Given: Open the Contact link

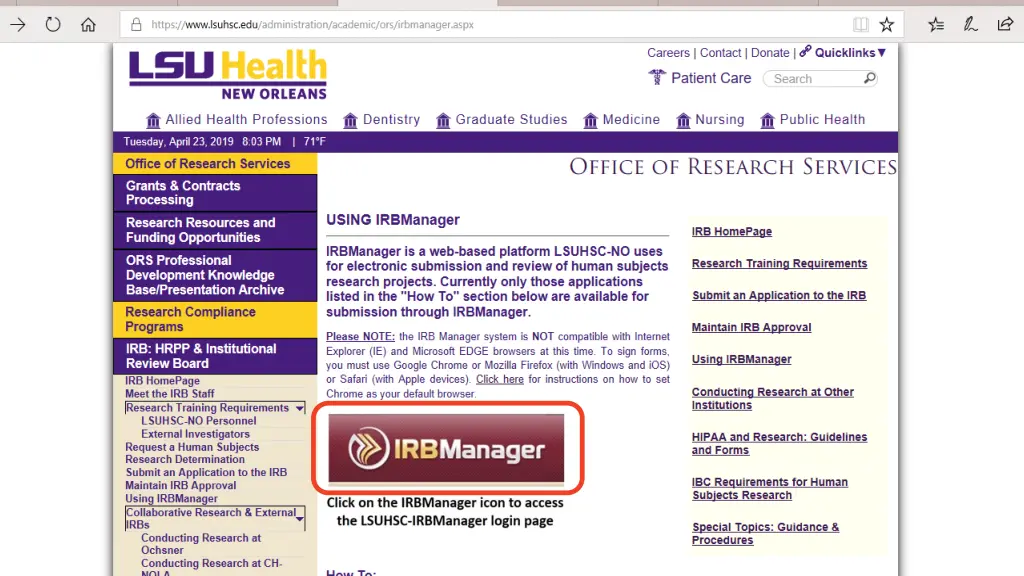Looking at the screenshot, I should point(720,53).
